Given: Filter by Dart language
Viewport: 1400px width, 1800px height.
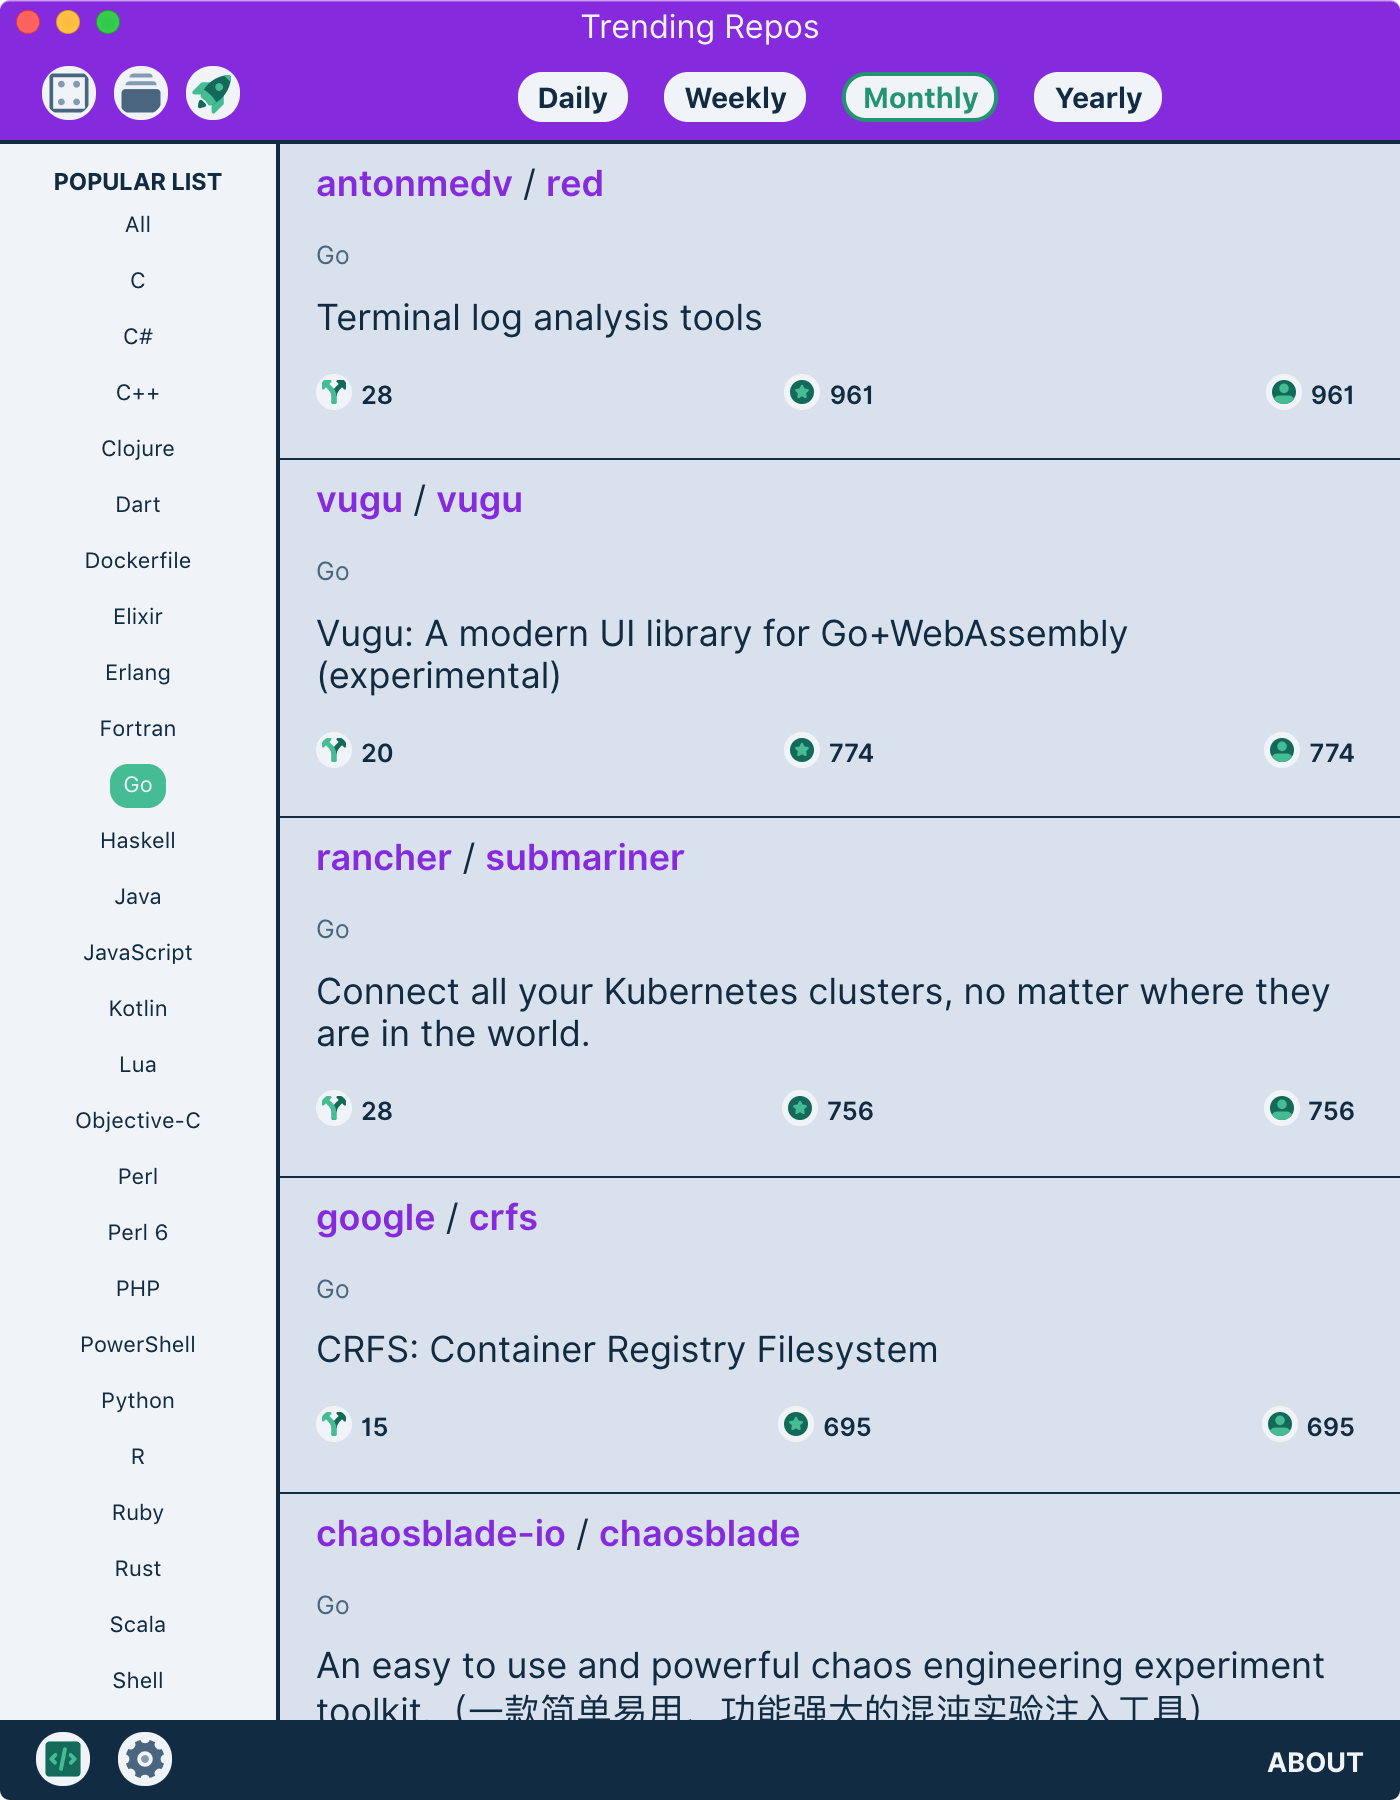Looking at the screenshot, I should click(138, 505).
